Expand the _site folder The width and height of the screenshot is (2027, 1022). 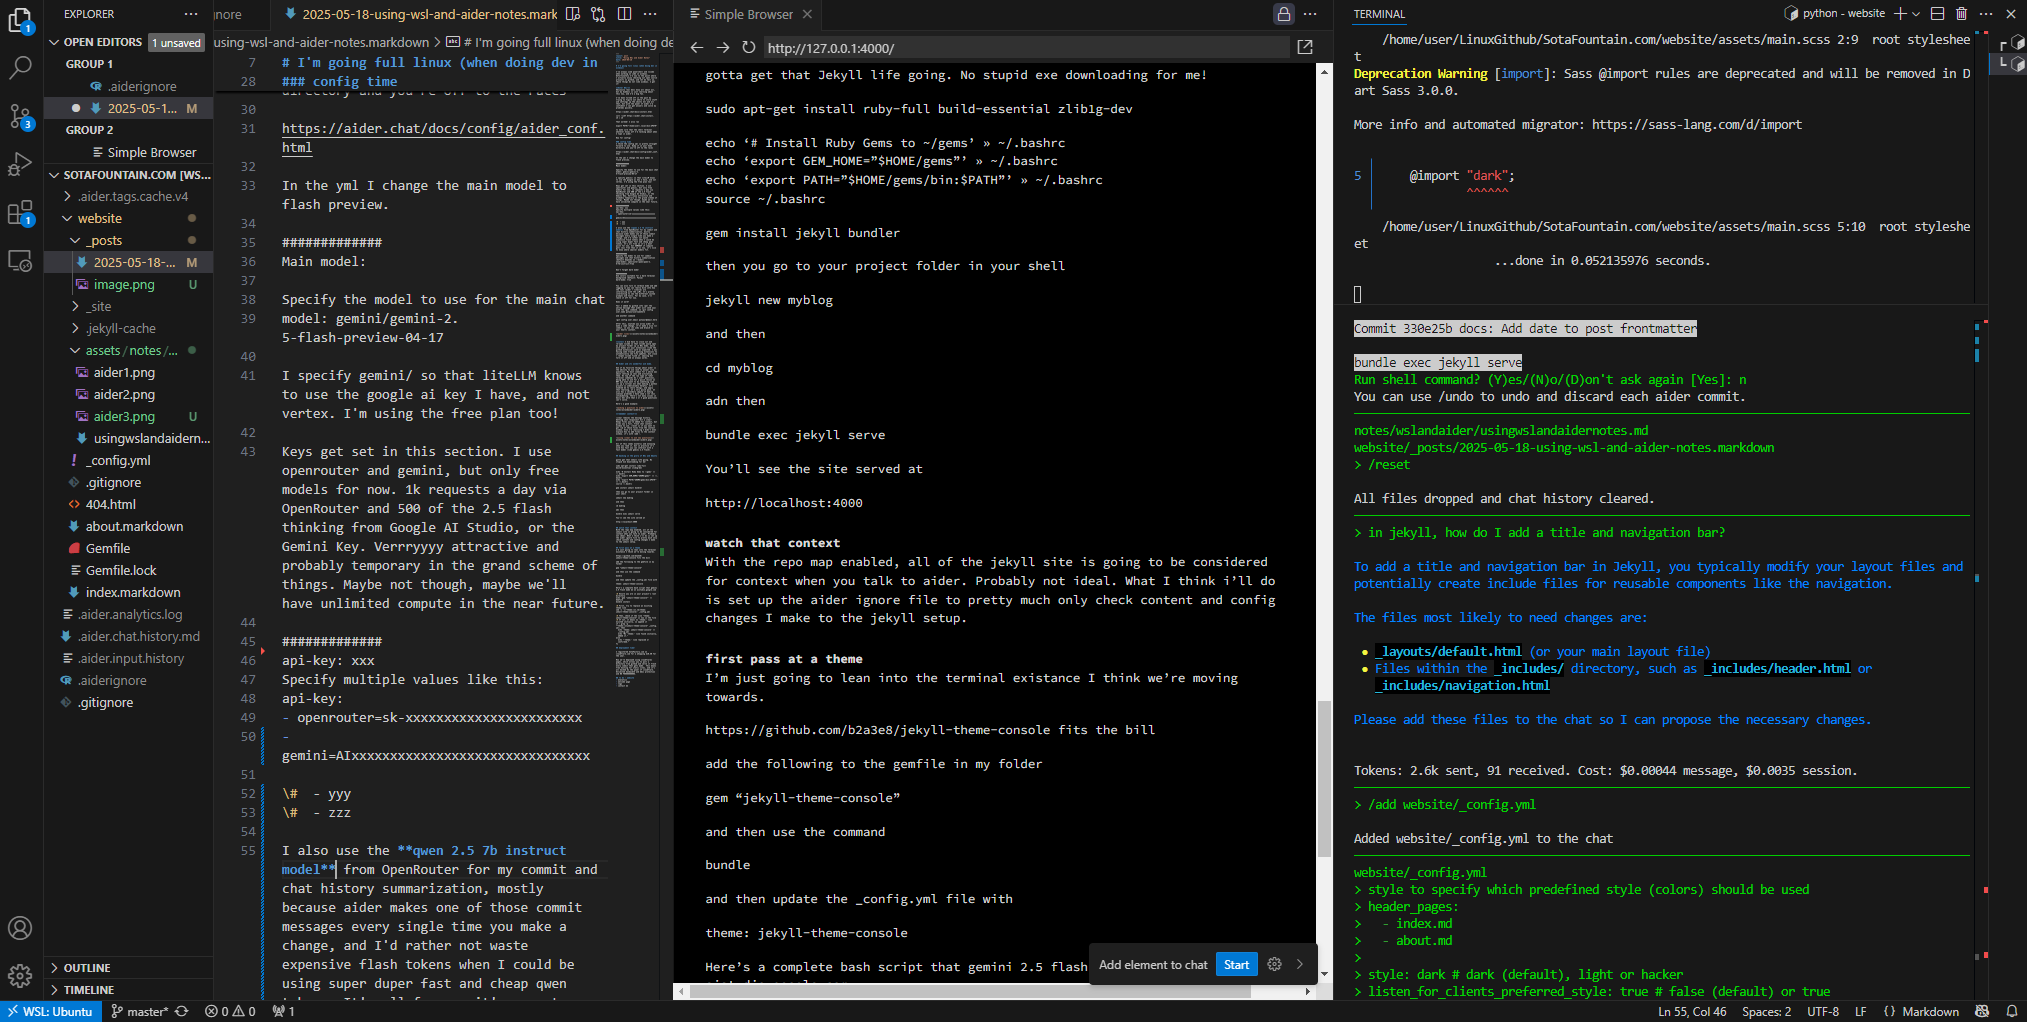(x=98, y=306)
